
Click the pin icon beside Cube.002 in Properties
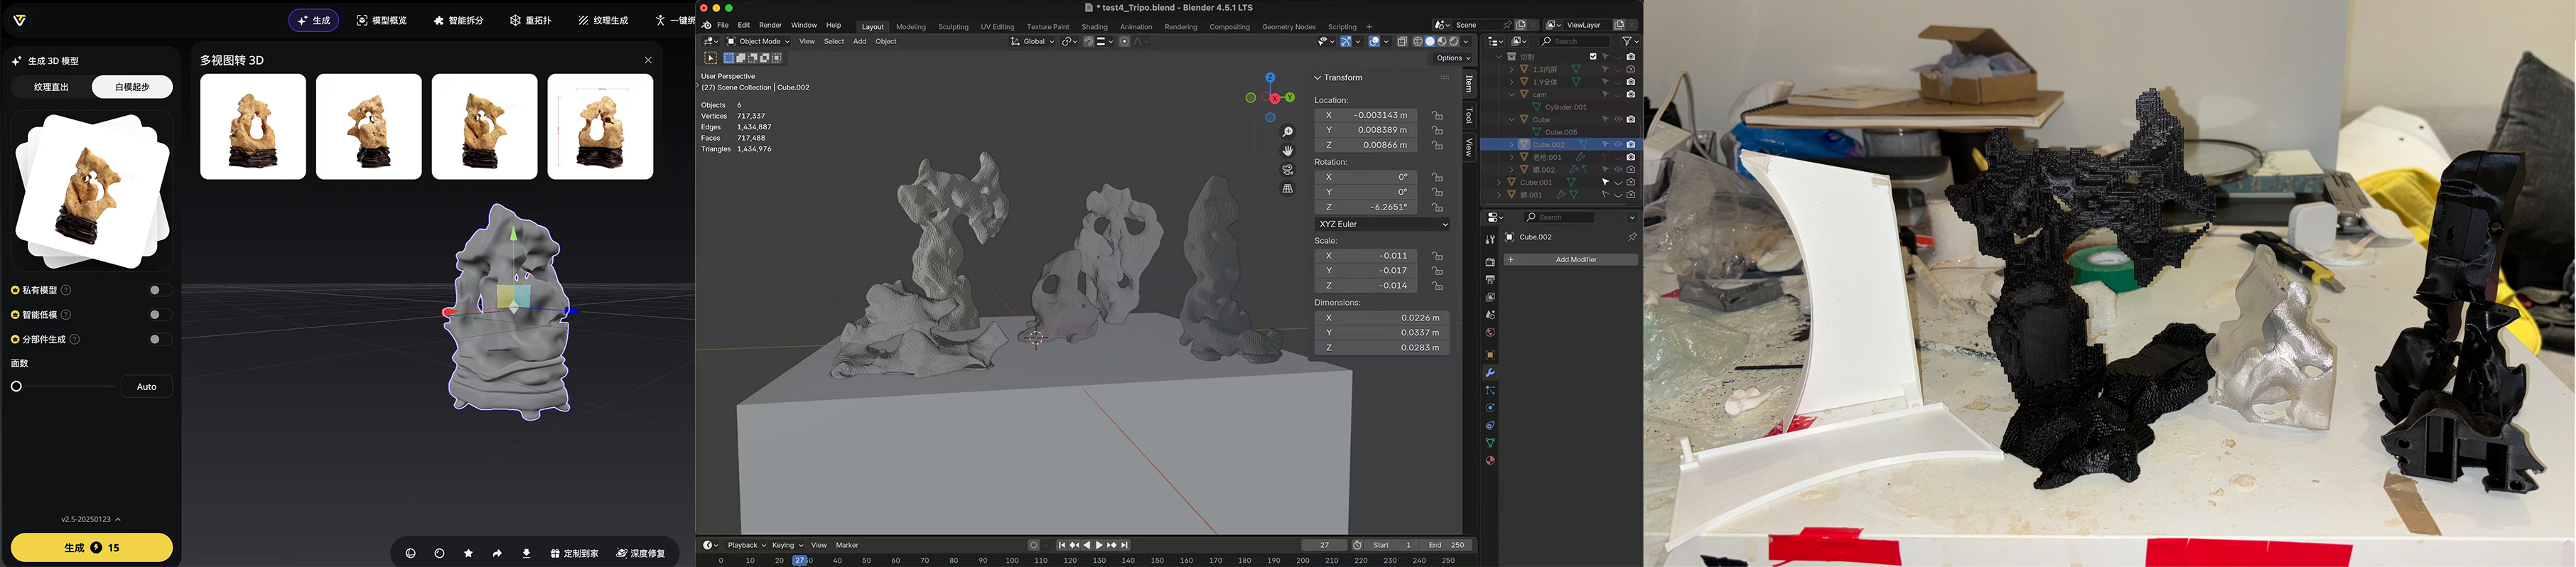[1632, 237]
